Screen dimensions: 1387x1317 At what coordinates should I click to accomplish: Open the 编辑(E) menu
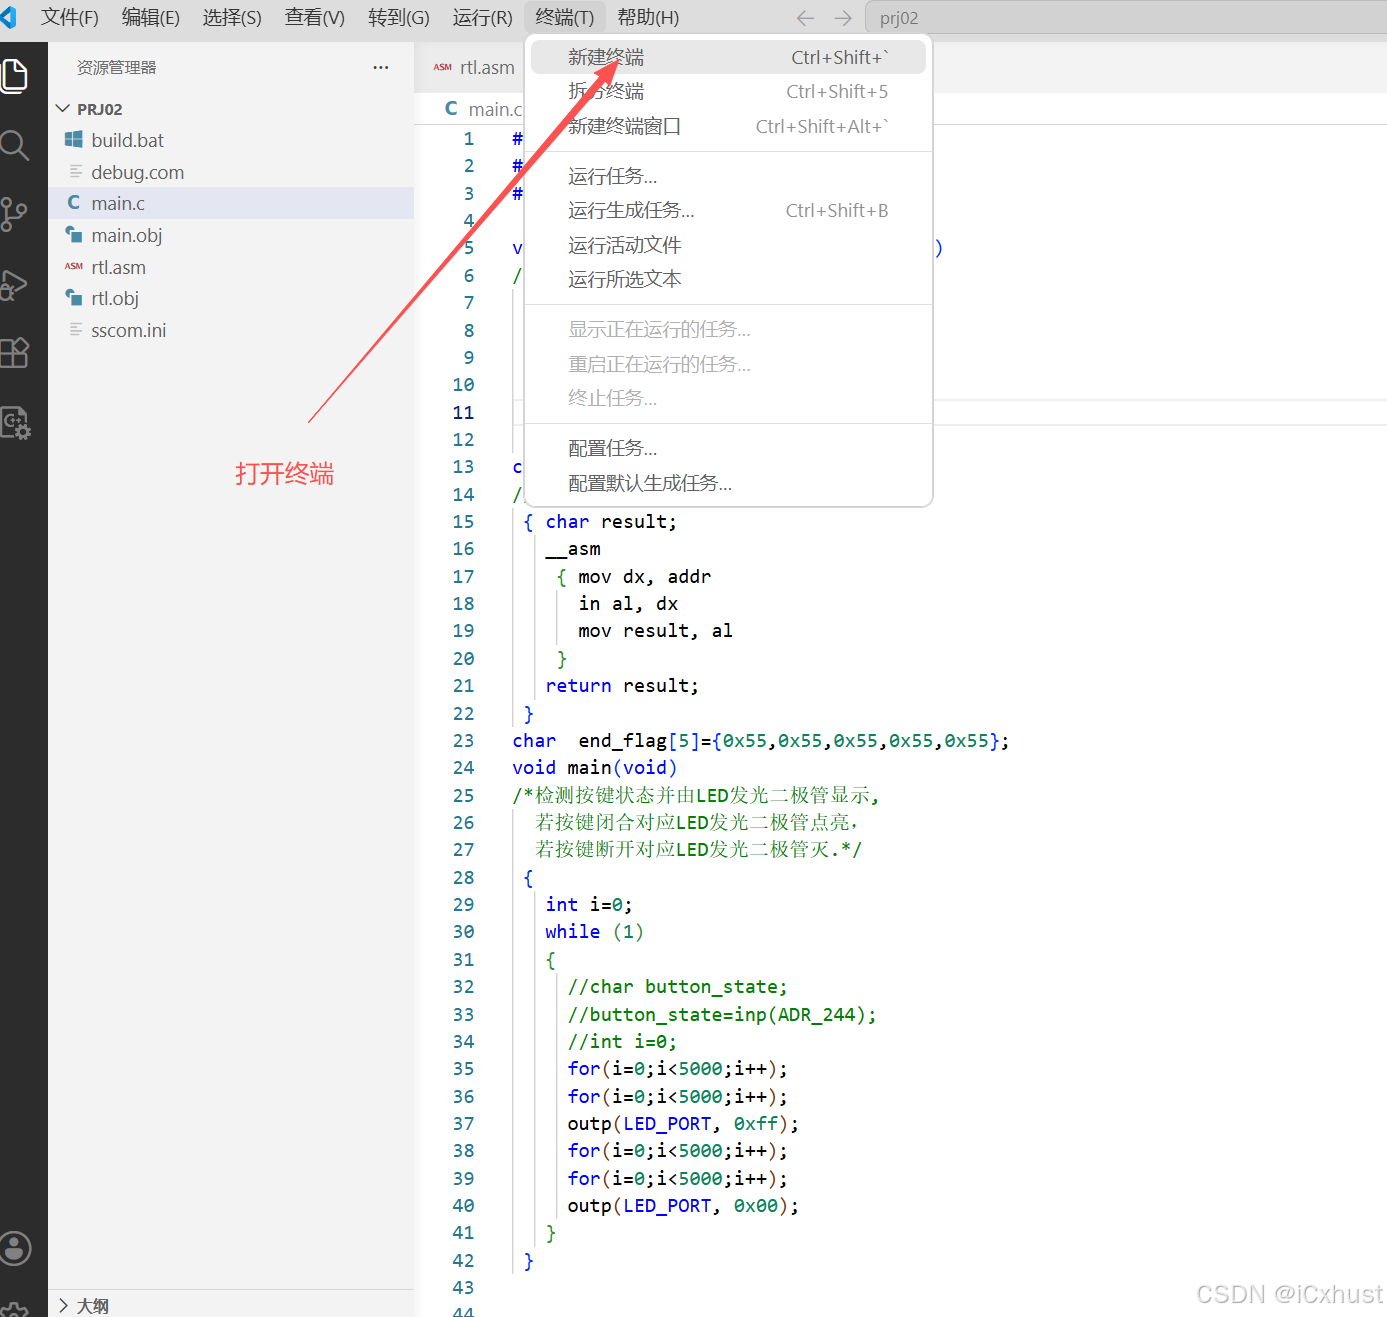point(151,18)
